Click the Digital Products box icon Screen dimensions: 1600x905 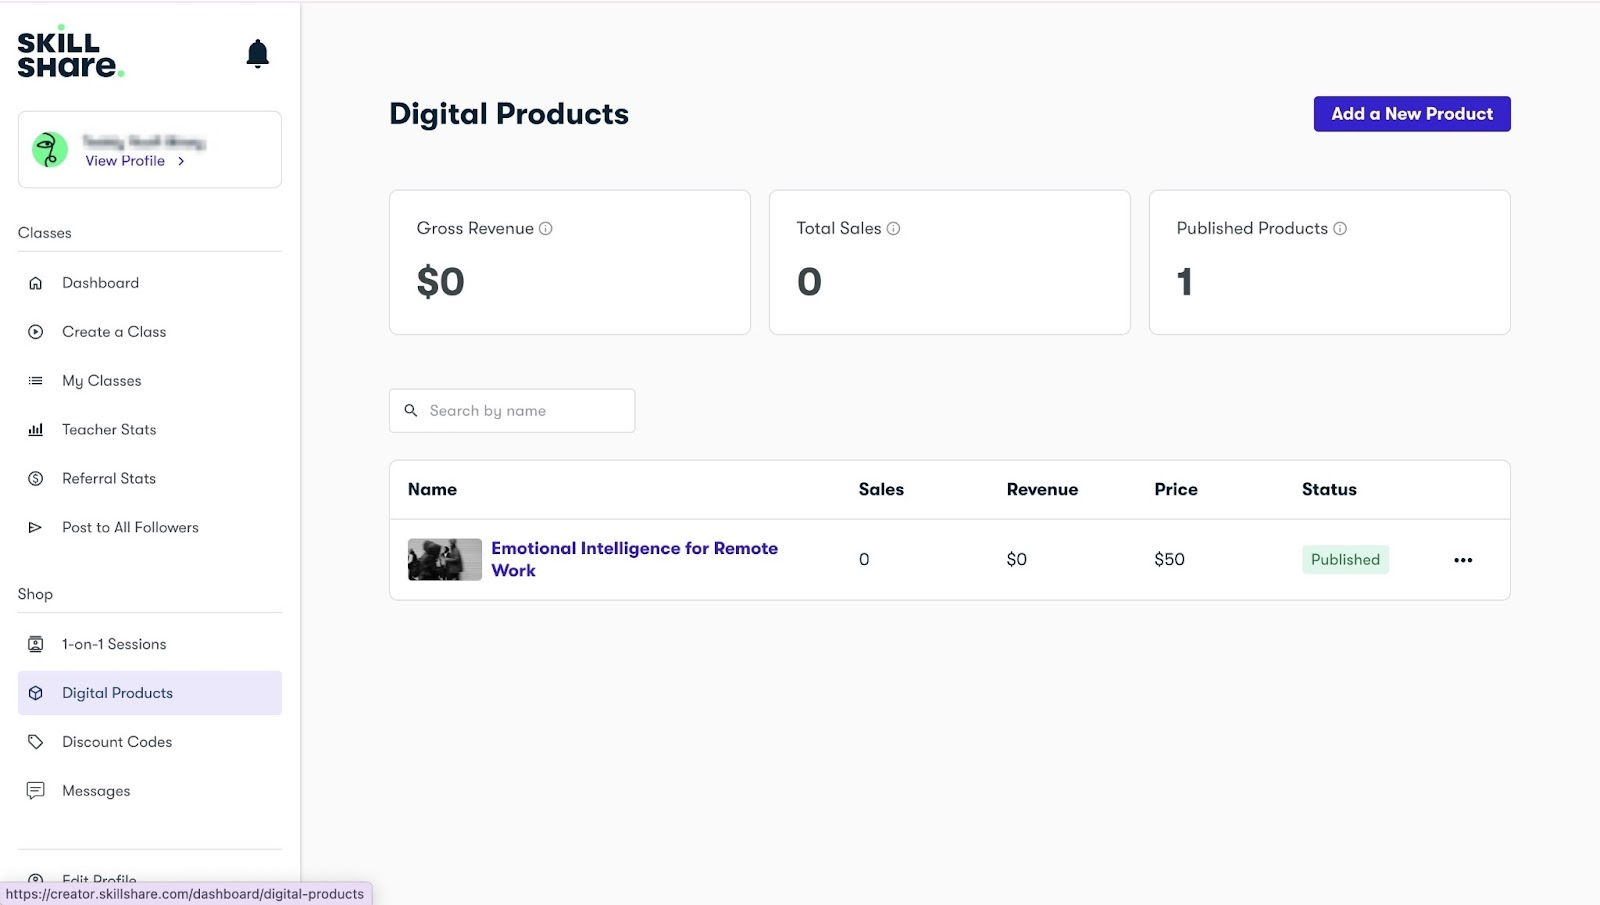36,693
